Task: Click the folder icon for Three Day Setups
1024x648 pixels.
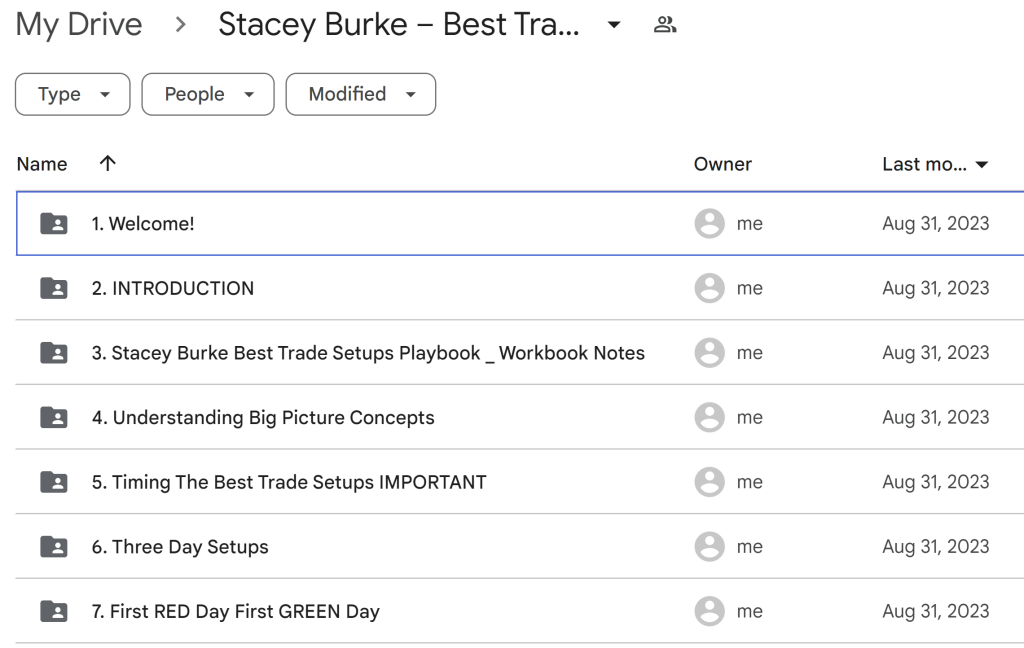Action: (55, 546)
